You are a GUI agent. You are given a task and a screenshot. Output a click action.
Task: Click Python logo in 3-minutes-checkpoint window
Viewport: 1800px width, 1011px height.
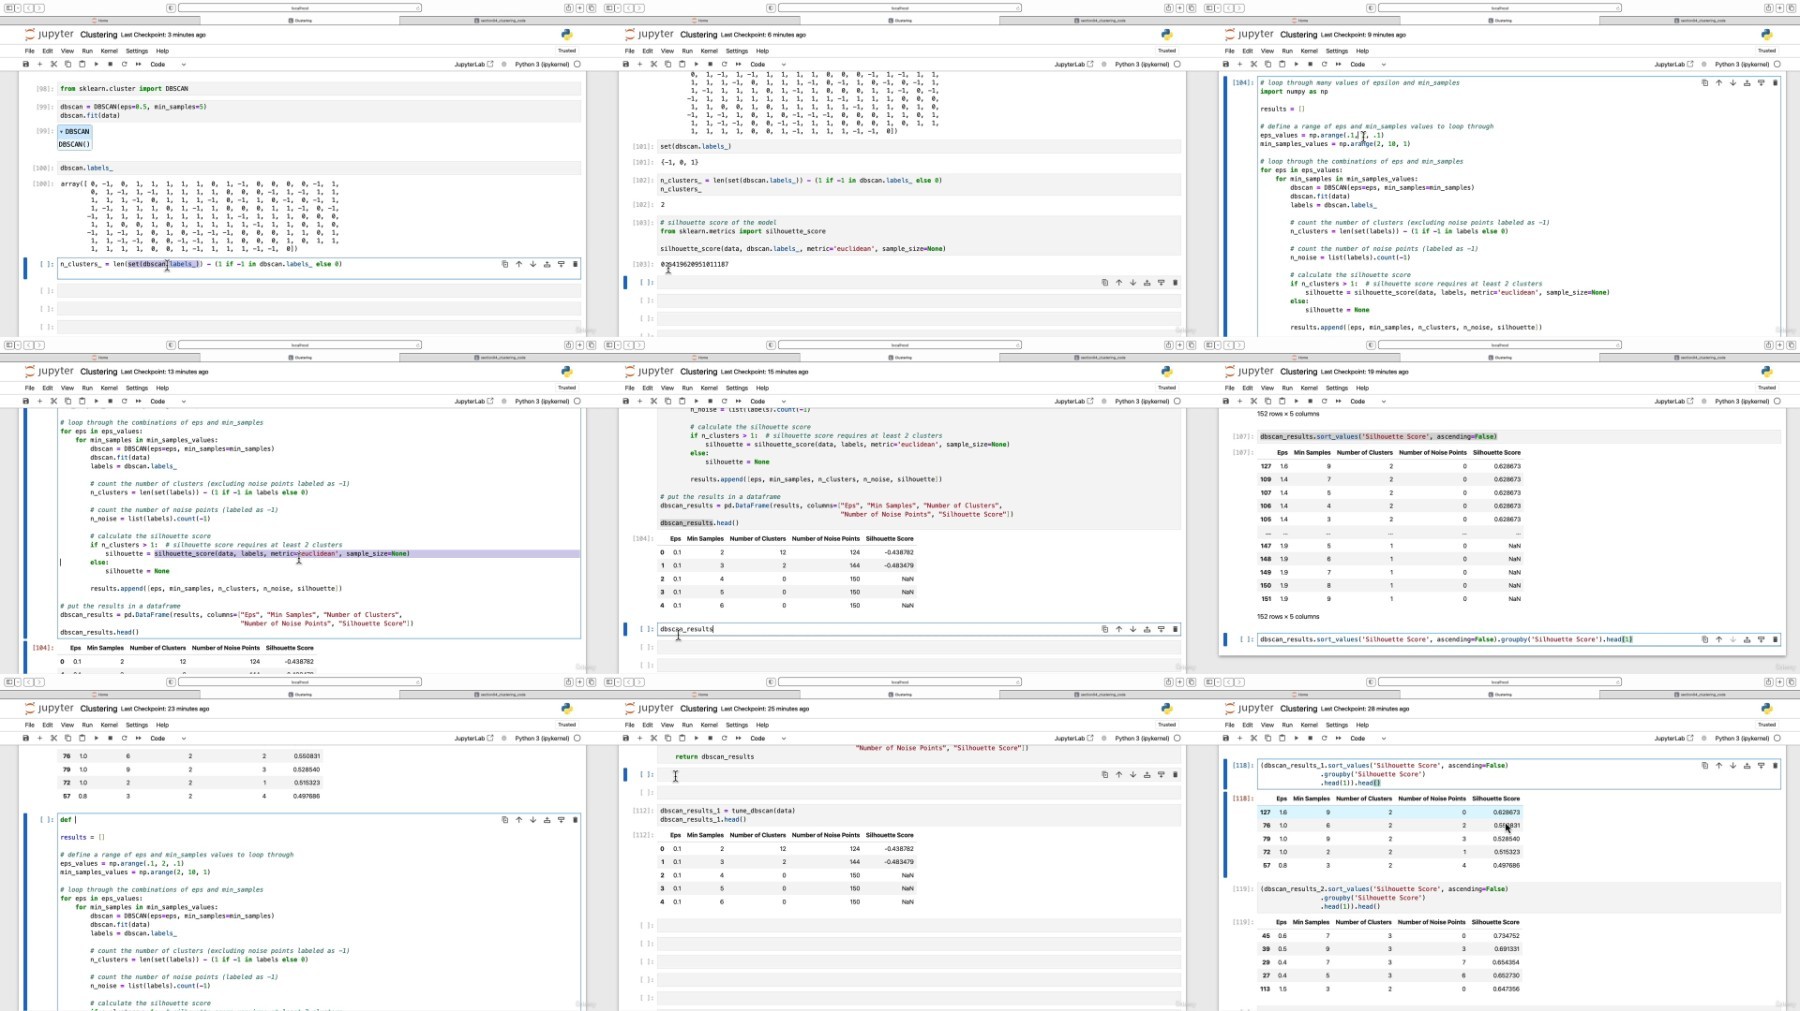[566, 34]
